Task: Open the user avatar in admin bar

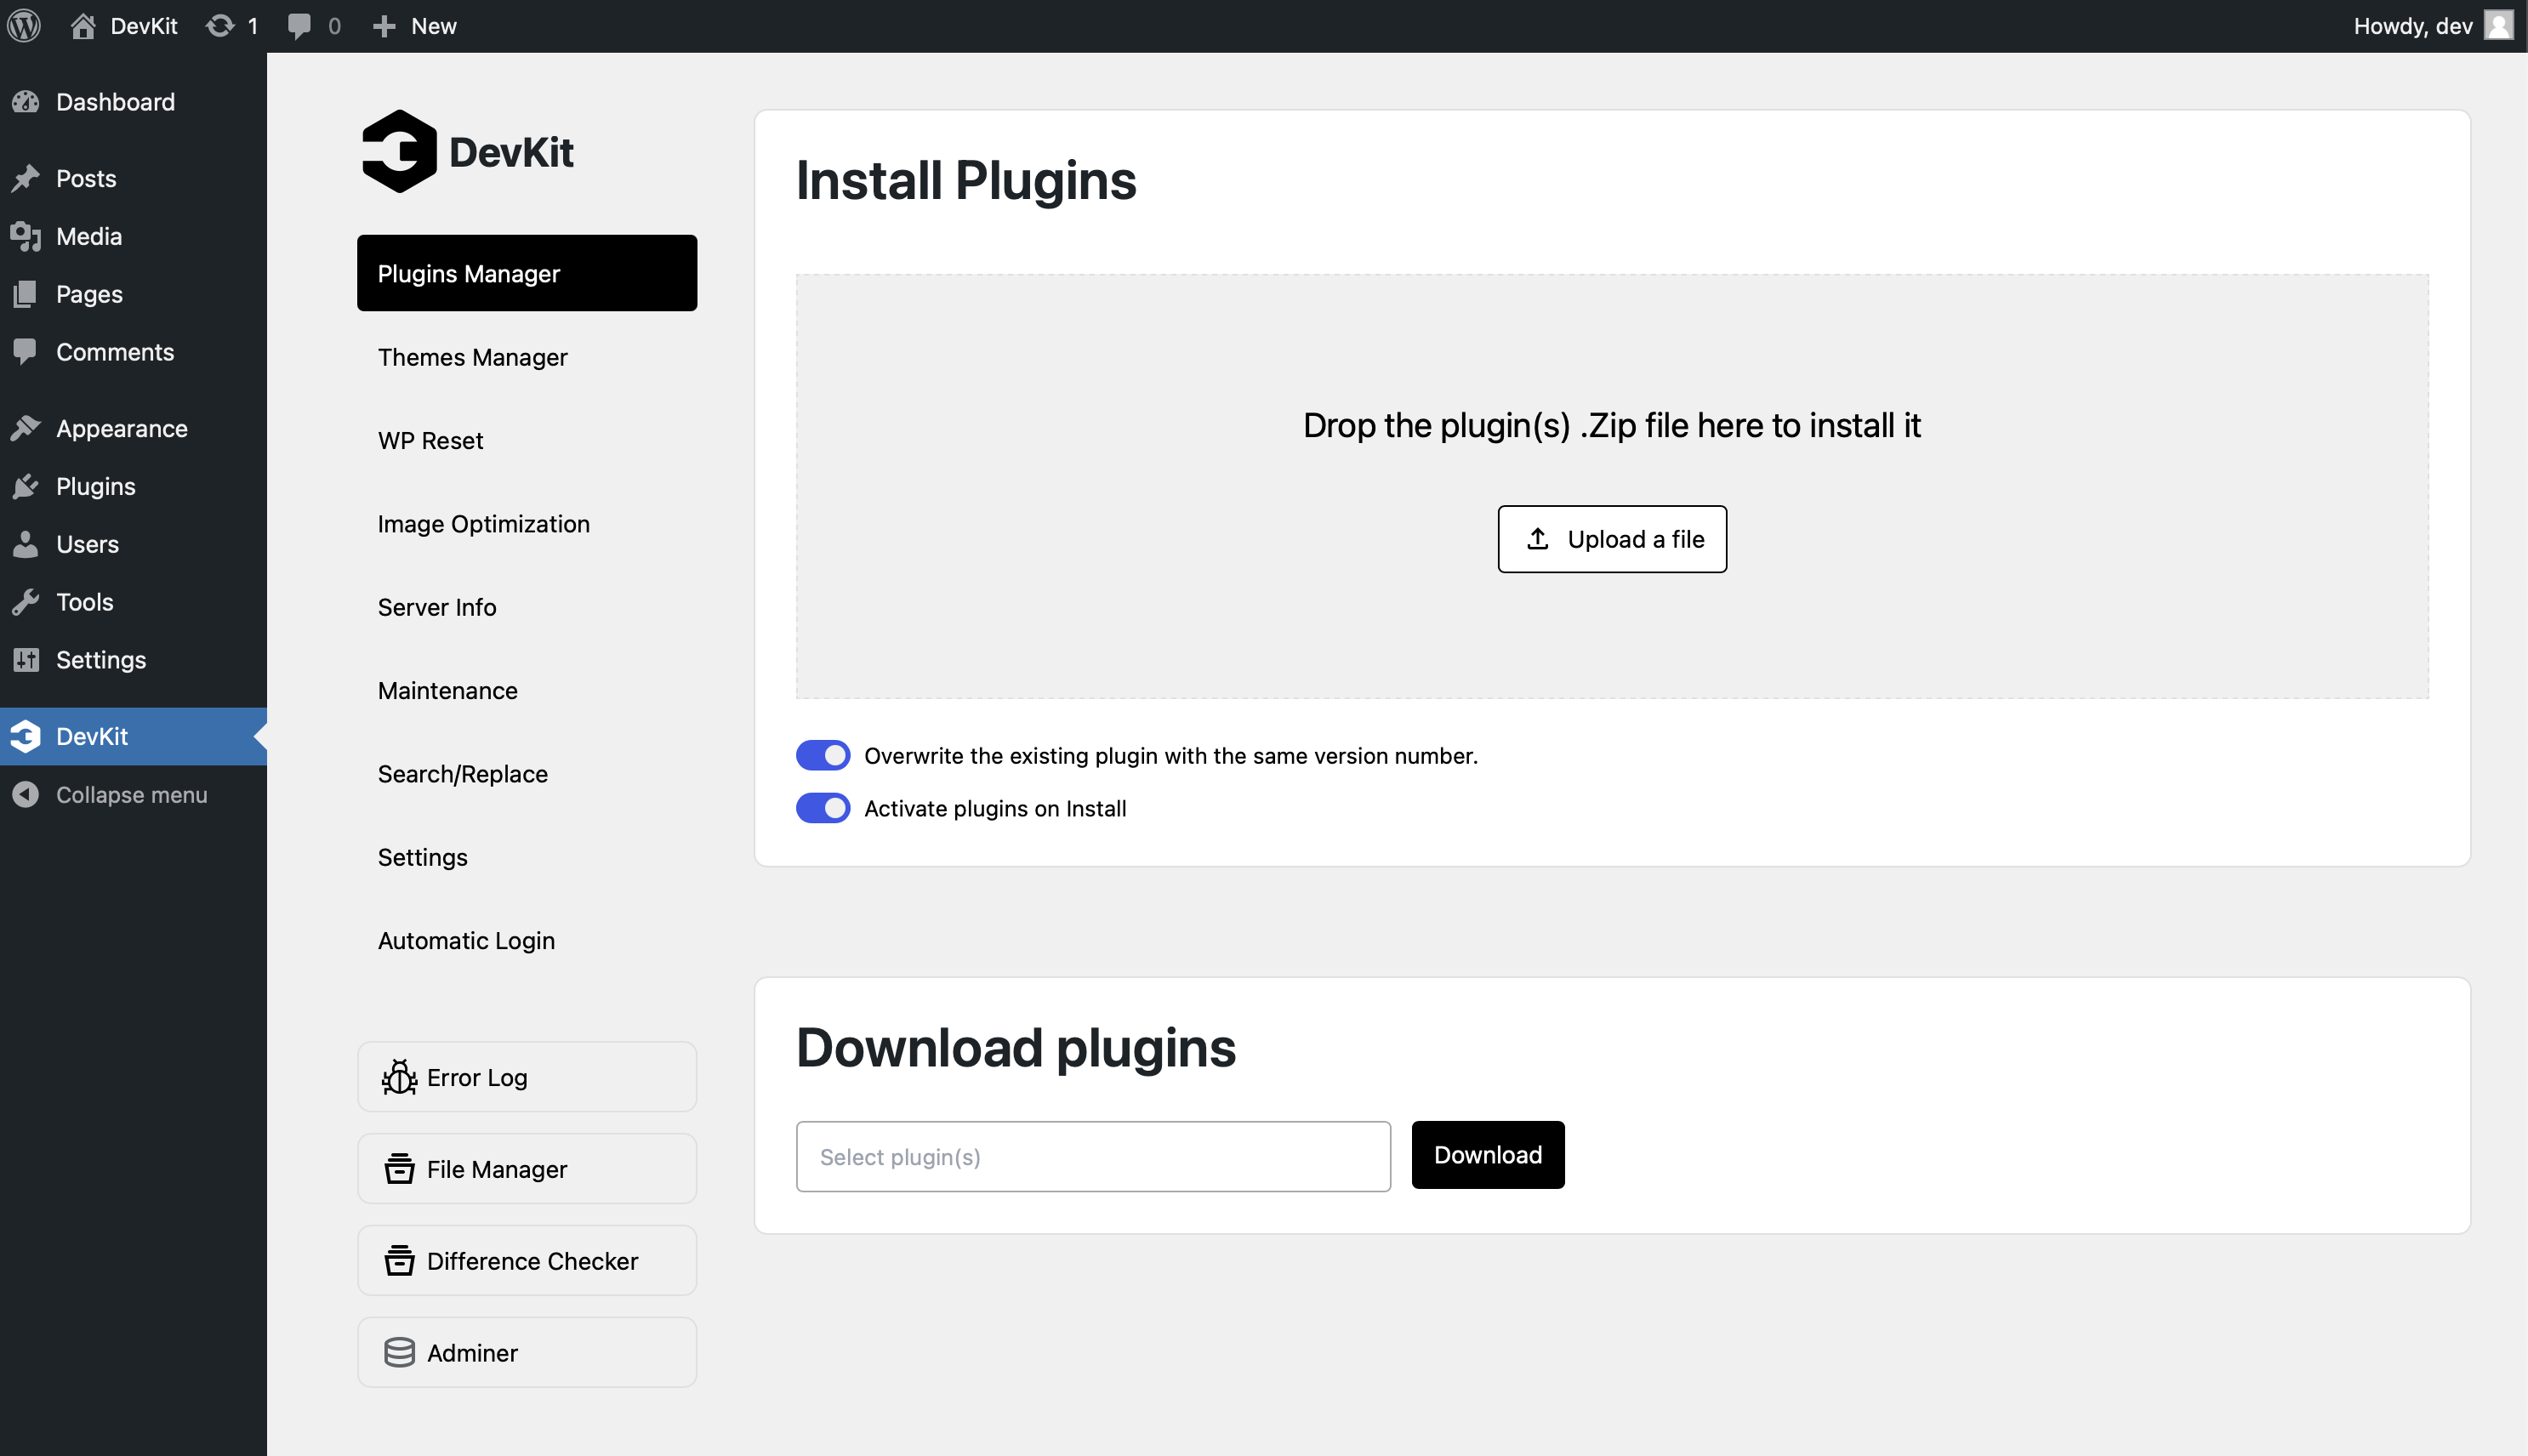Action: [2498, 26]
